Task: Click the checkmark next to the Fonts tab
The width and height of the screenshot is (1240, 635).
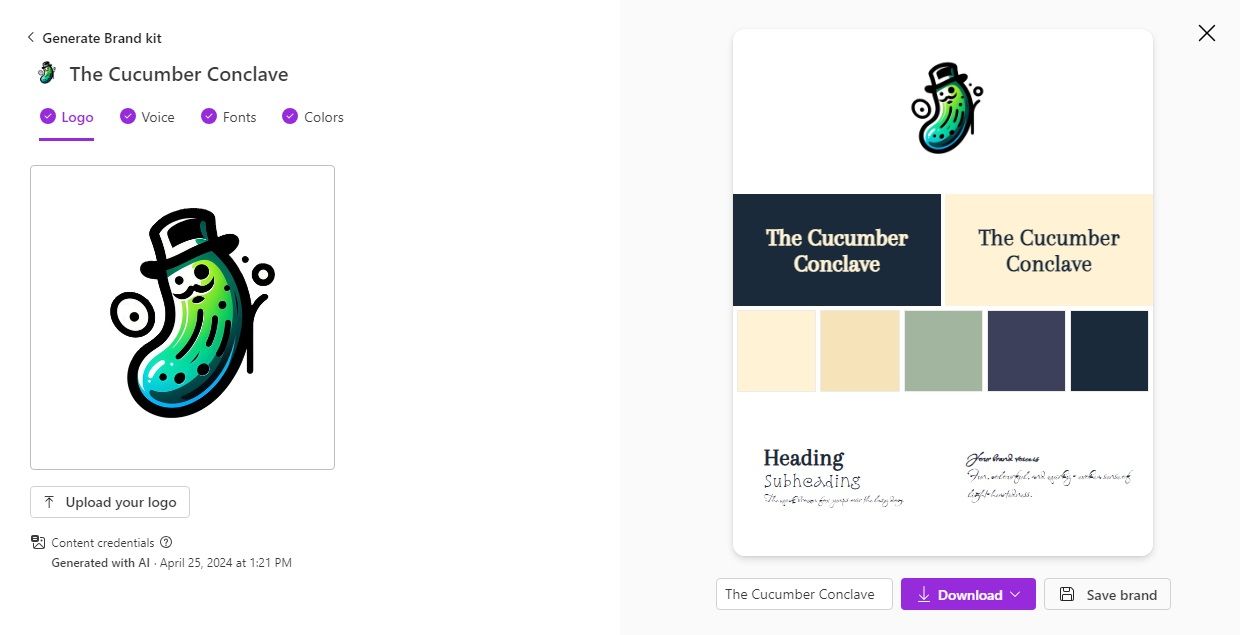Action: 209,116
